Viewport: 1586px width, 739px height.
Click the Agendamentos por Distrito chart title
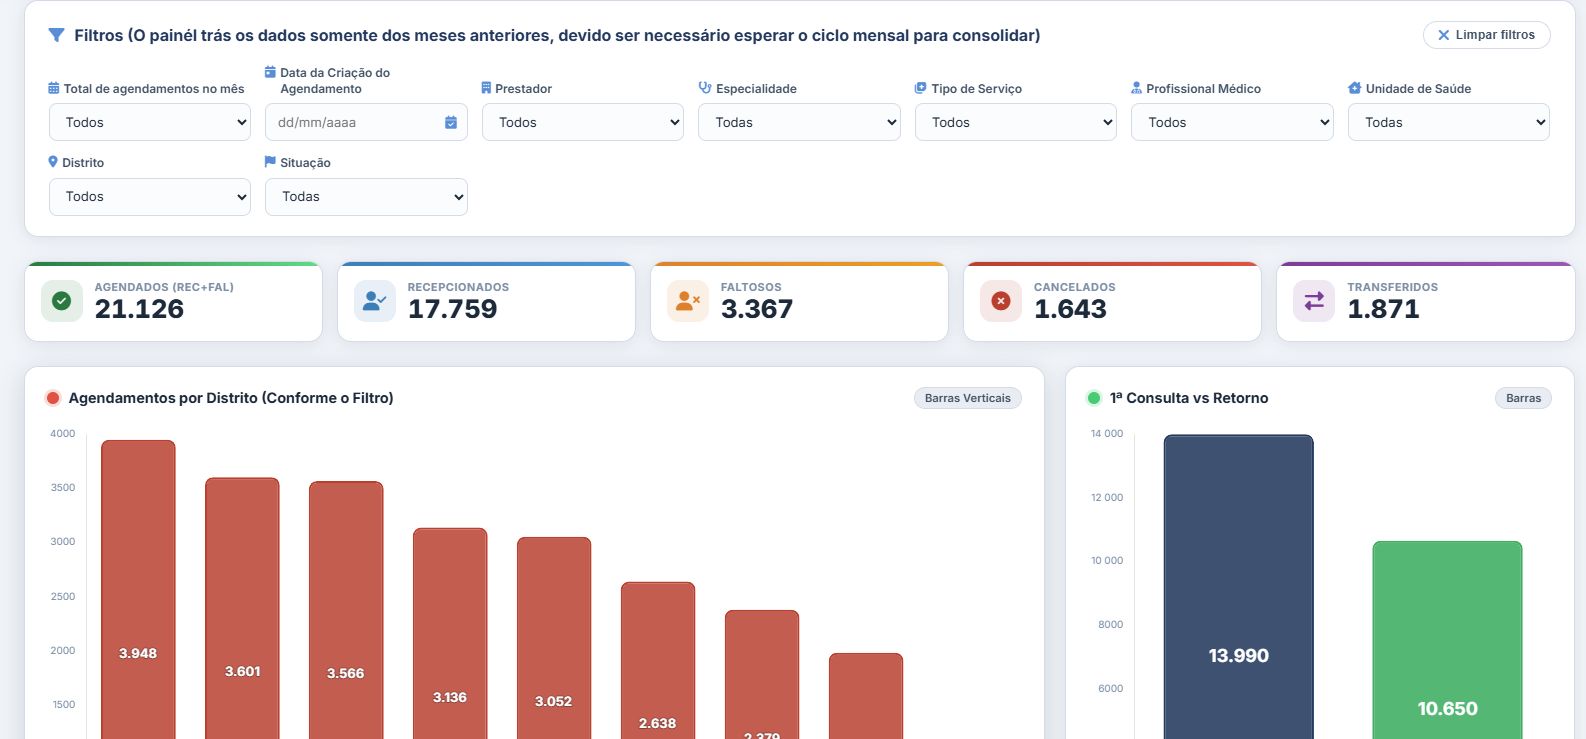click(x=231, y=398)
